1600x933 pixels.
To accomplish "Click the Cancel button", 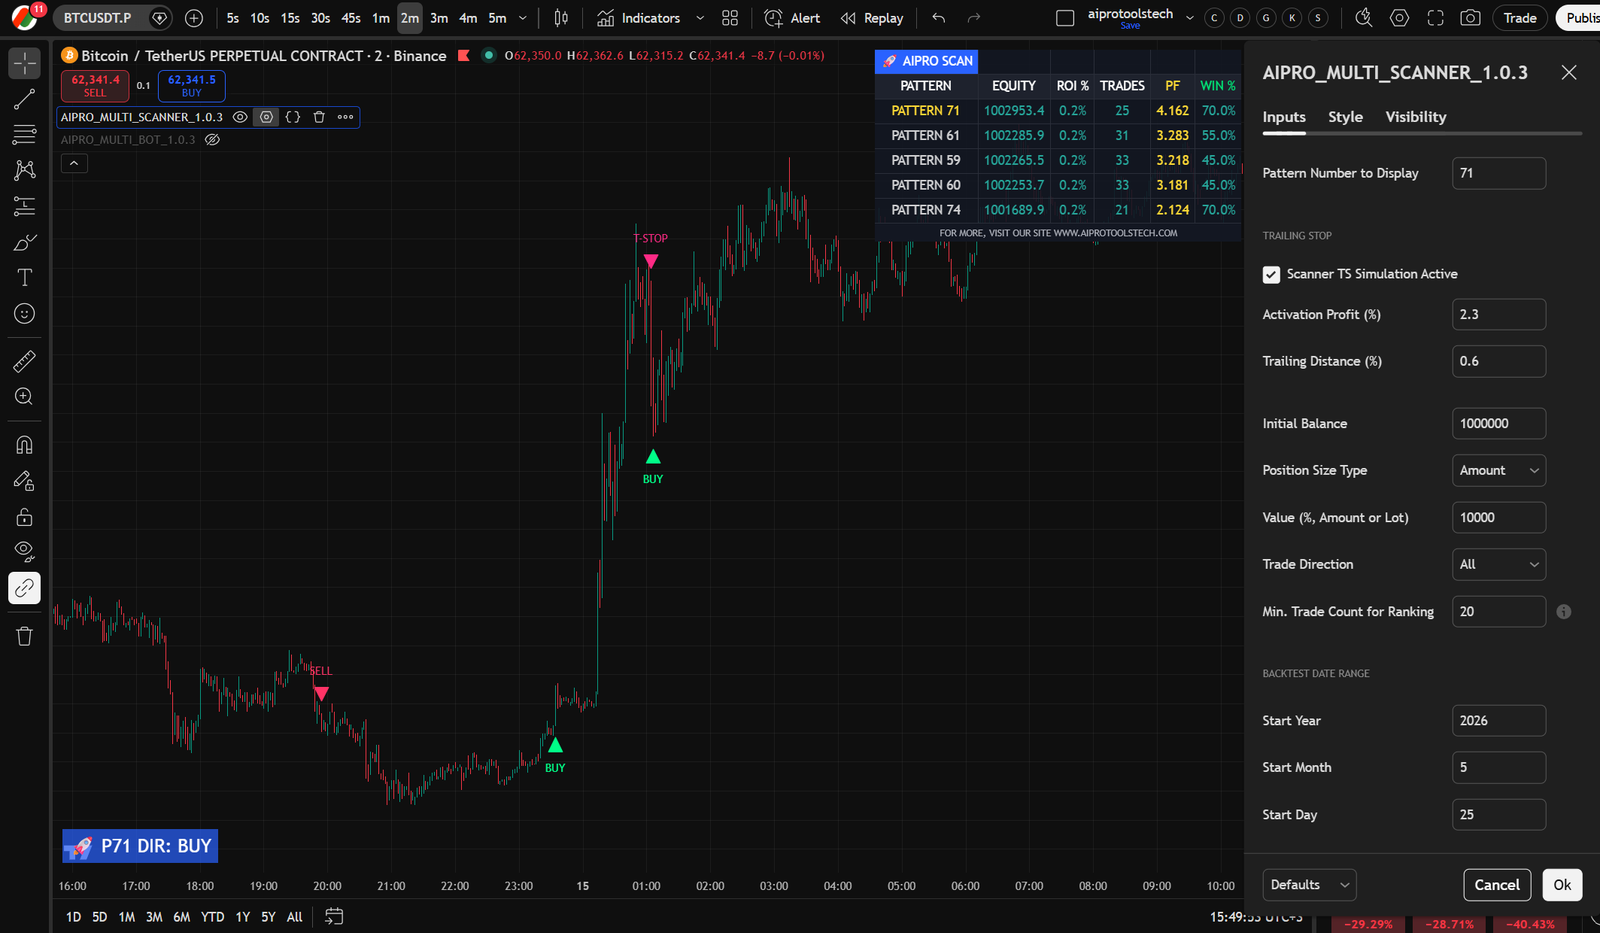I will [1497, 885].
